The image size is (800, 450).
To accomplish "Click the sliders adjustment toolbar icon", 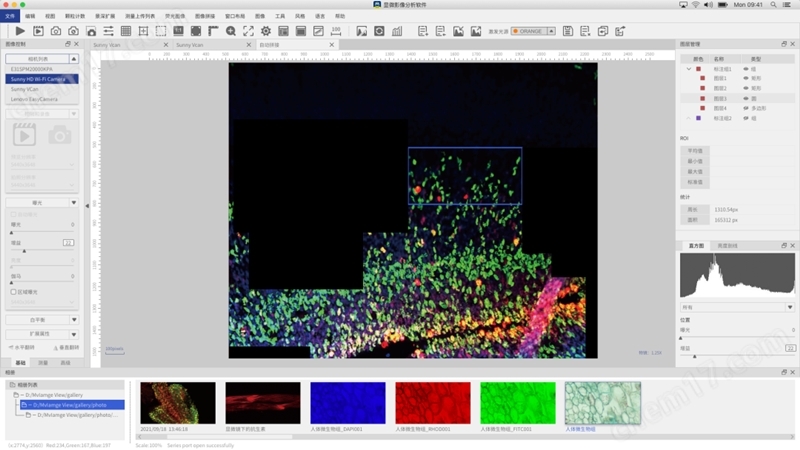I will (x=108, y=31).
